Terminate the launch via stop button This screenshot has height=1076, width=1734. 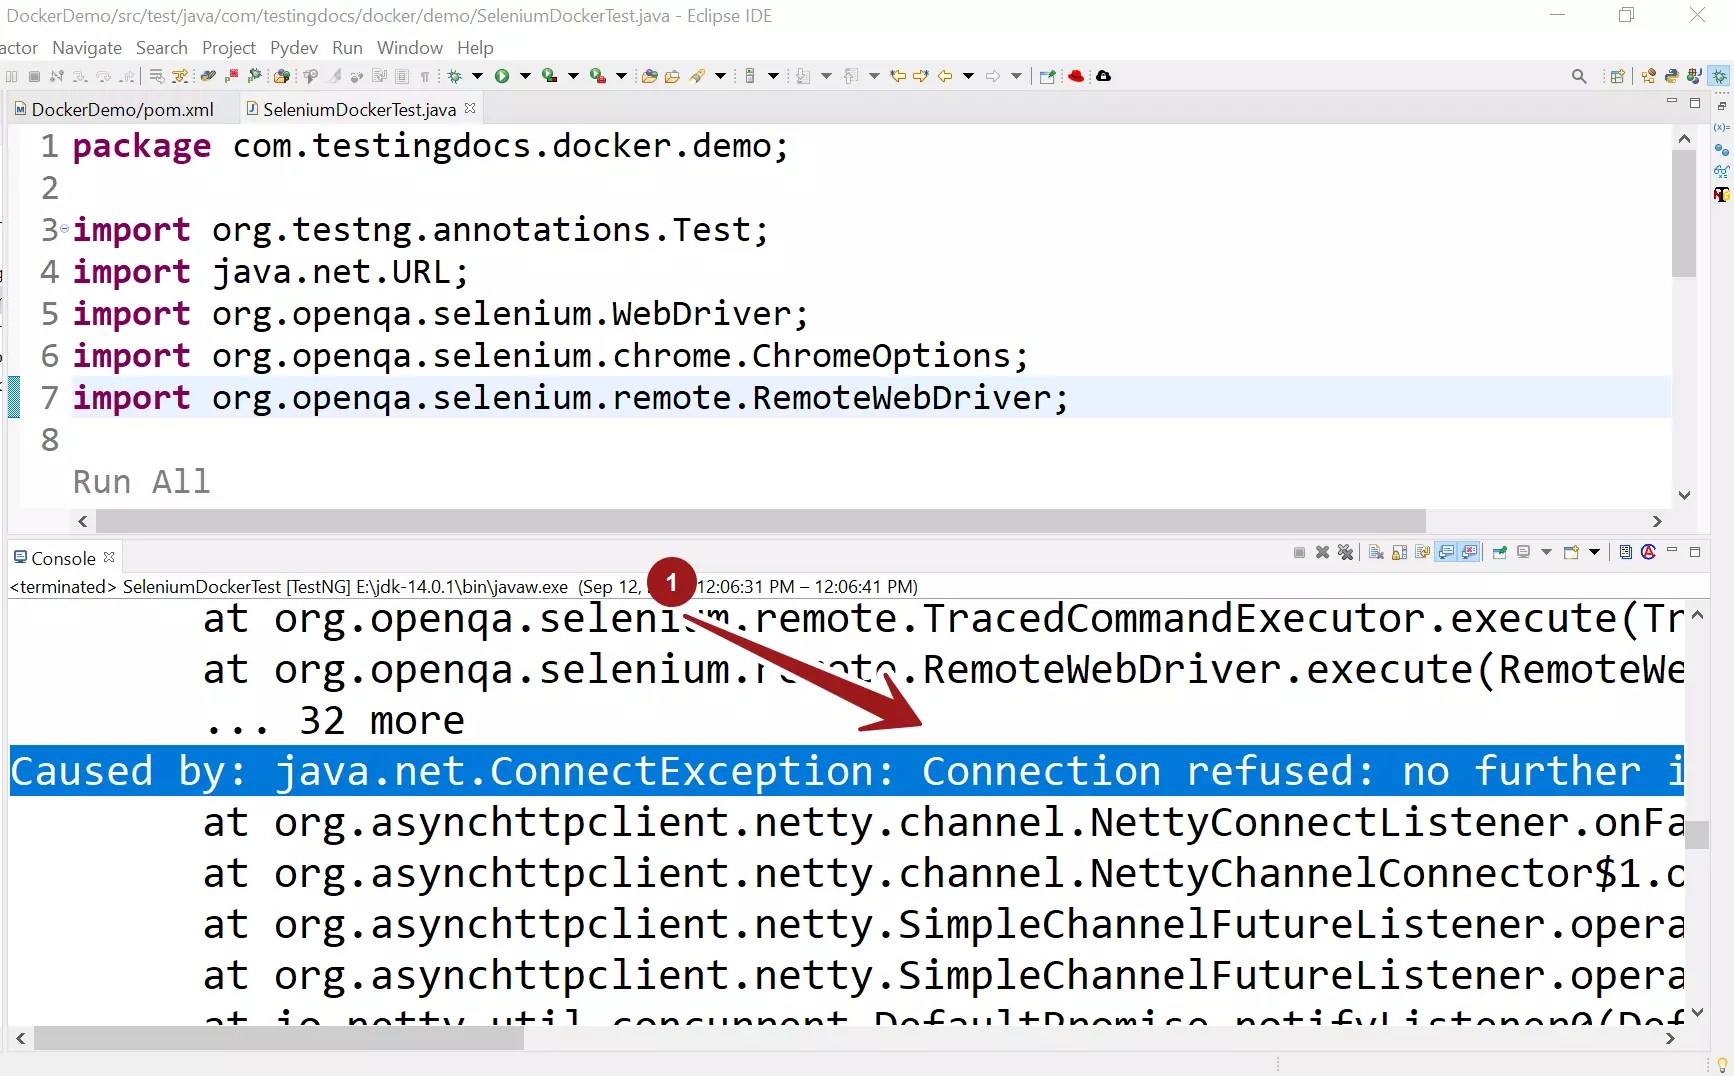(1299, 552)
